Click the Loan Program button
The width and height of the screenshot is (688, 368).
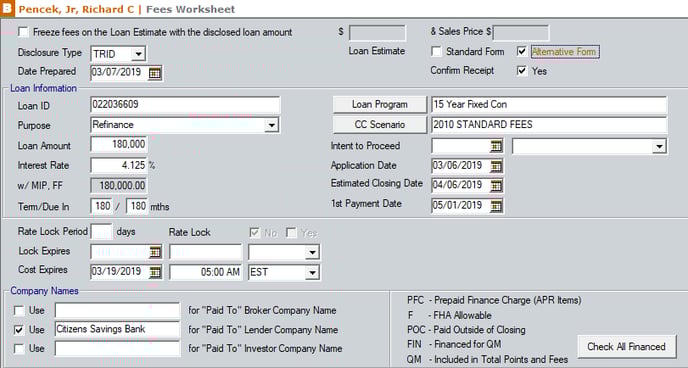pos(380,104)
